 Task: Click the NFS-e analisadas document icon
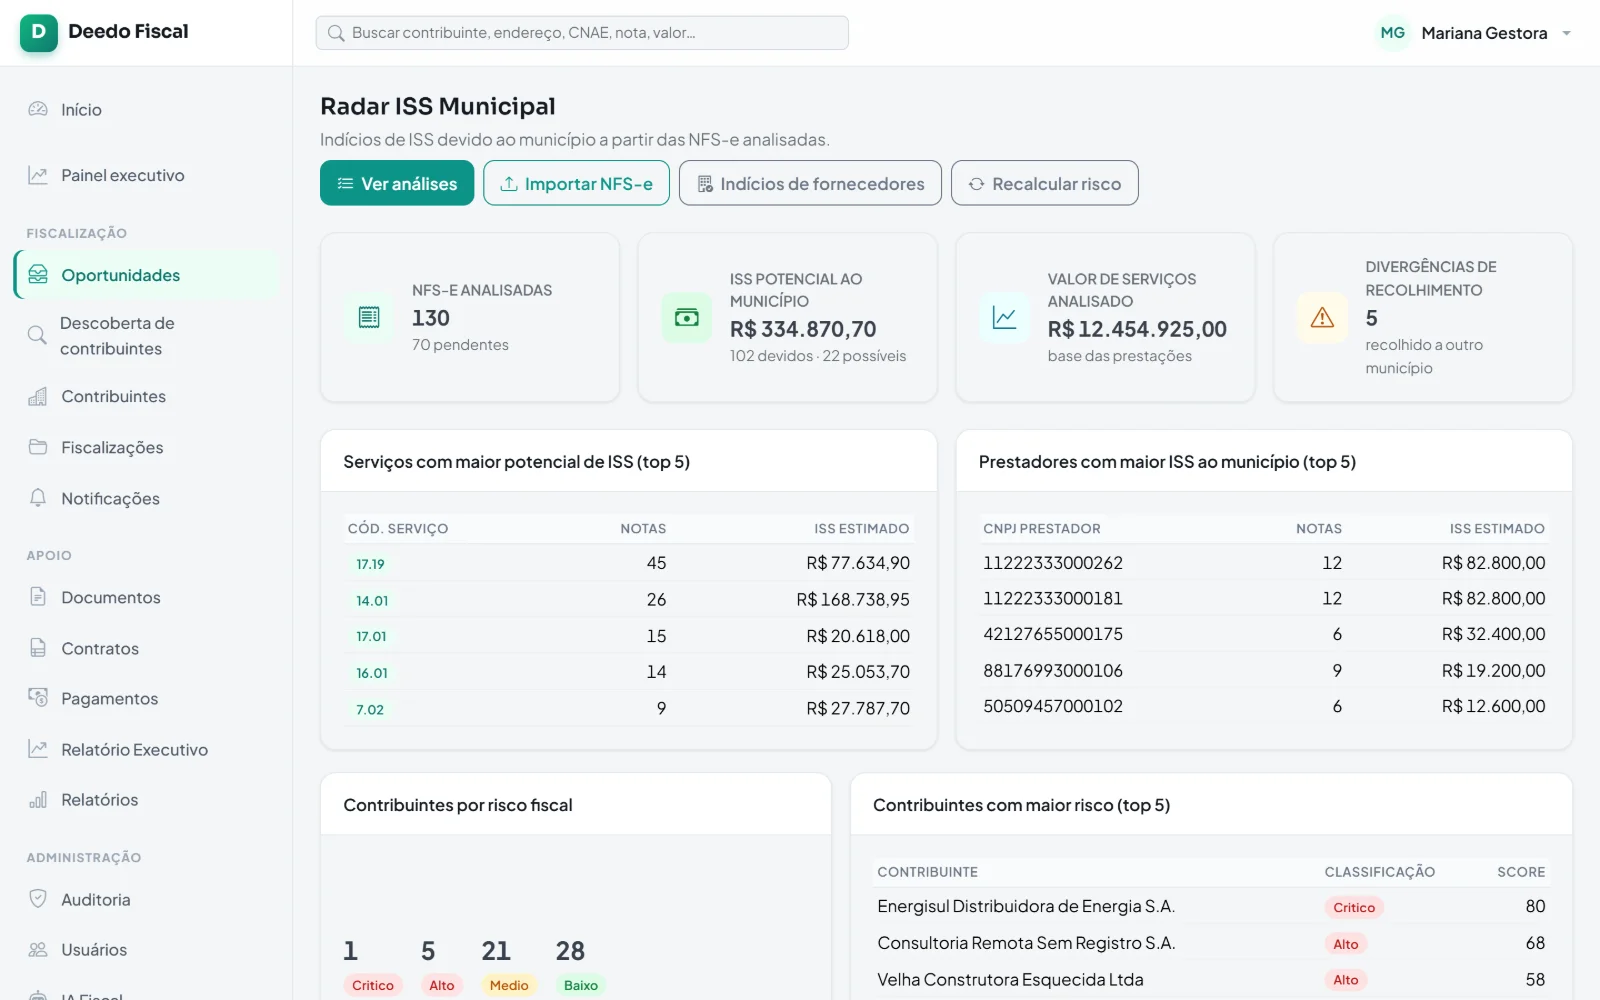(369, 318)
